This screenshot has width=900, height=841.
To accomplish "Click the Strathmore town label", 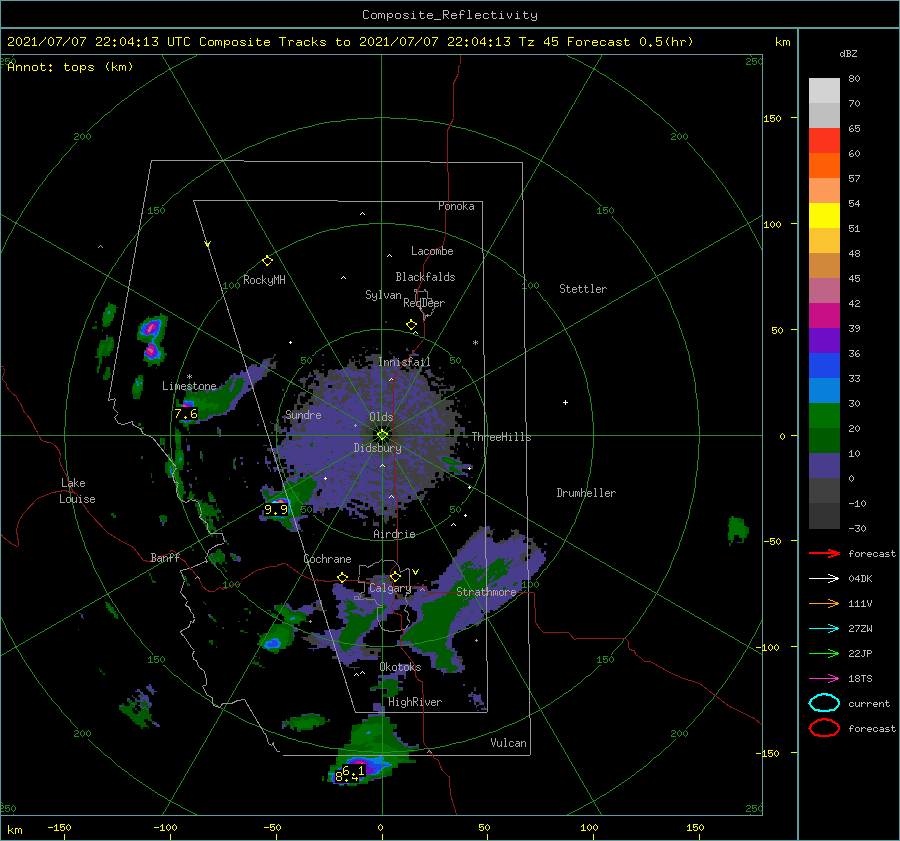I will pyautogui.click(x=486, y=592).
